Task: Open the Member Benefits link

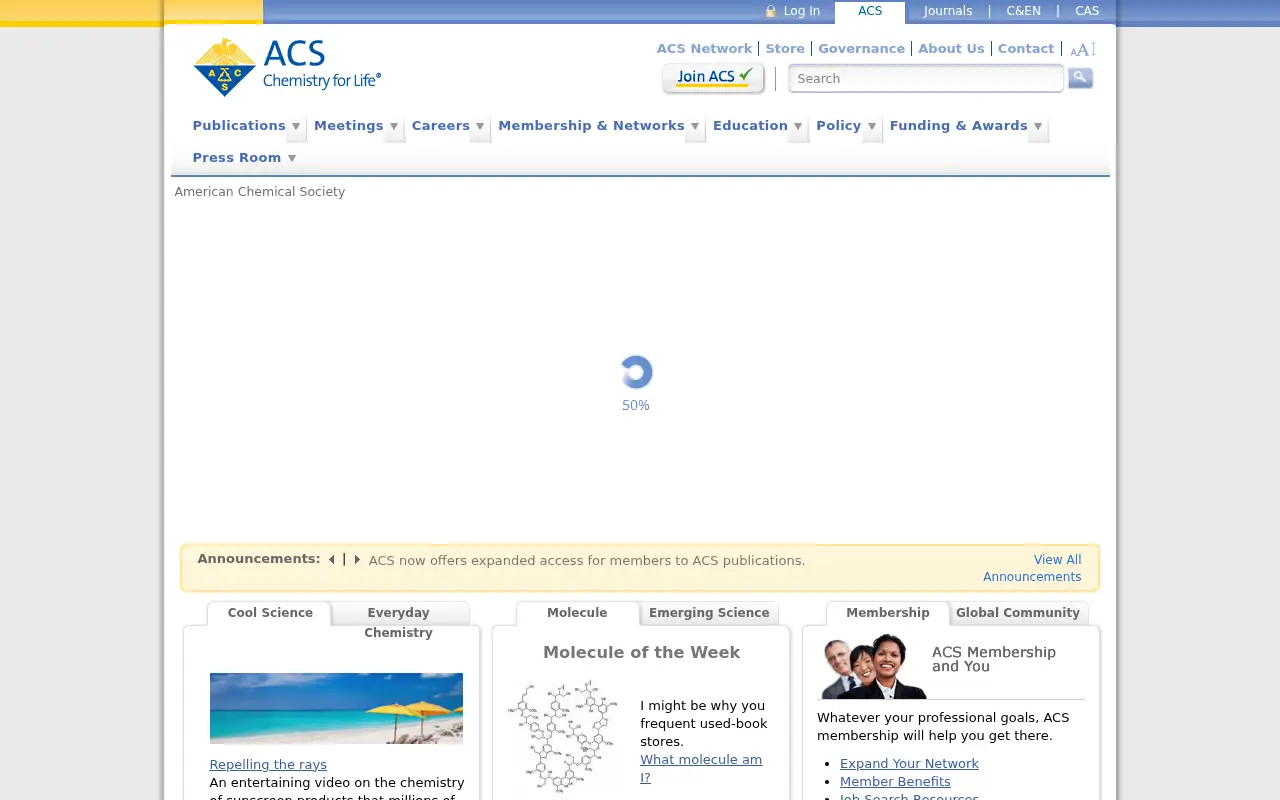Action: (895, 781)
